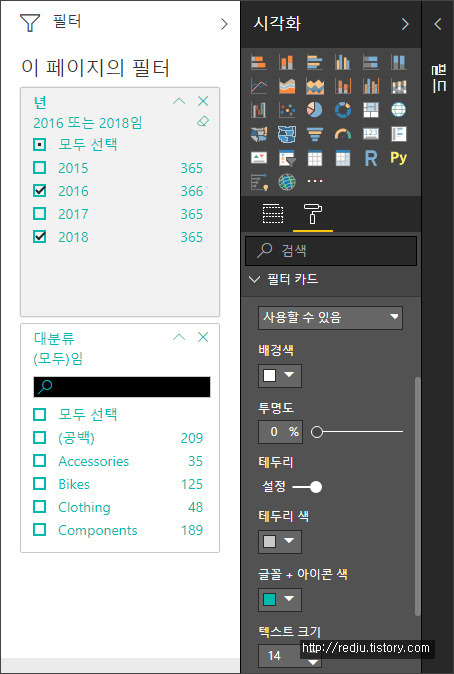454x674 pixels.
Task: Select the Pie chart visual
Action: coord(315,110)
